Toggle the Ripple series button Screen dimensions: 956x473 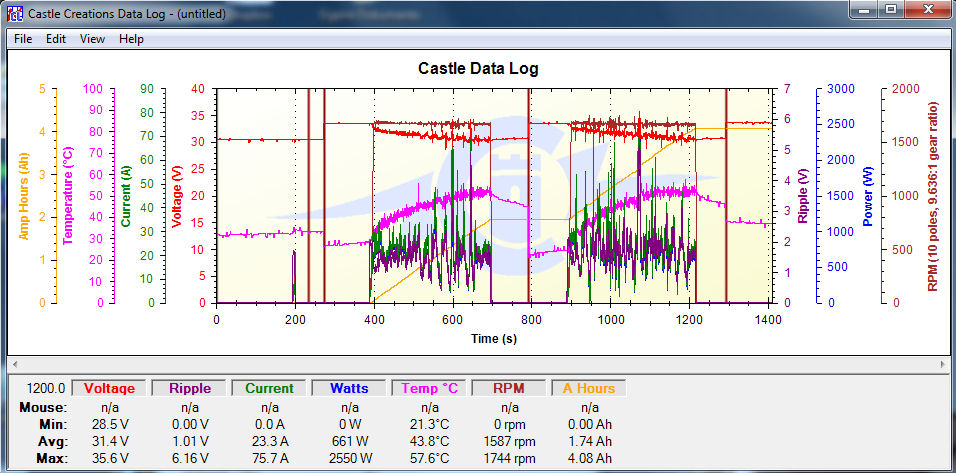click(190, 388)
